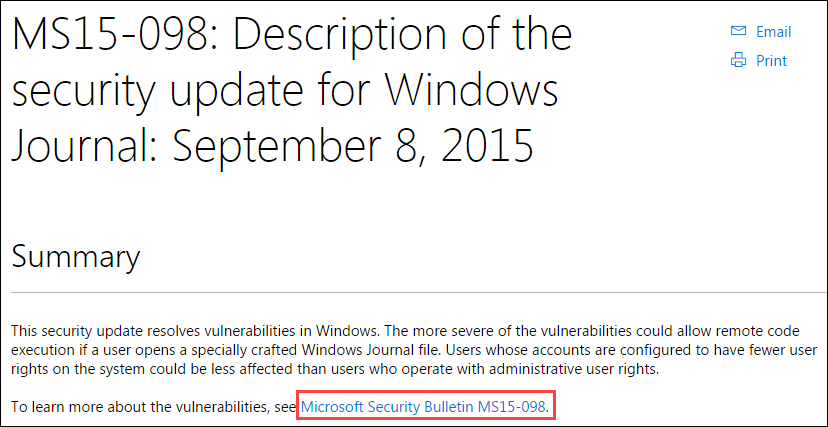
Task: Click the word "Windows" in the title
Action: [470, 88]
